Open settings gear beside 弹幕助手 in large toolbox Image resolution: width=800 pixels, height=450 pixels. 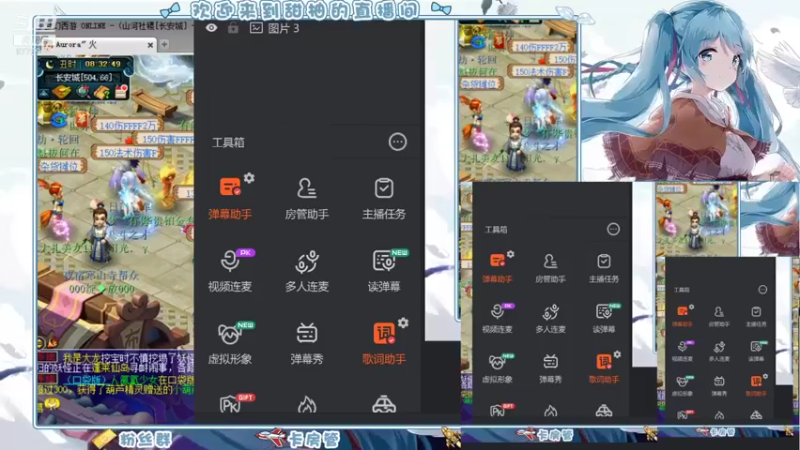(249, 178)
